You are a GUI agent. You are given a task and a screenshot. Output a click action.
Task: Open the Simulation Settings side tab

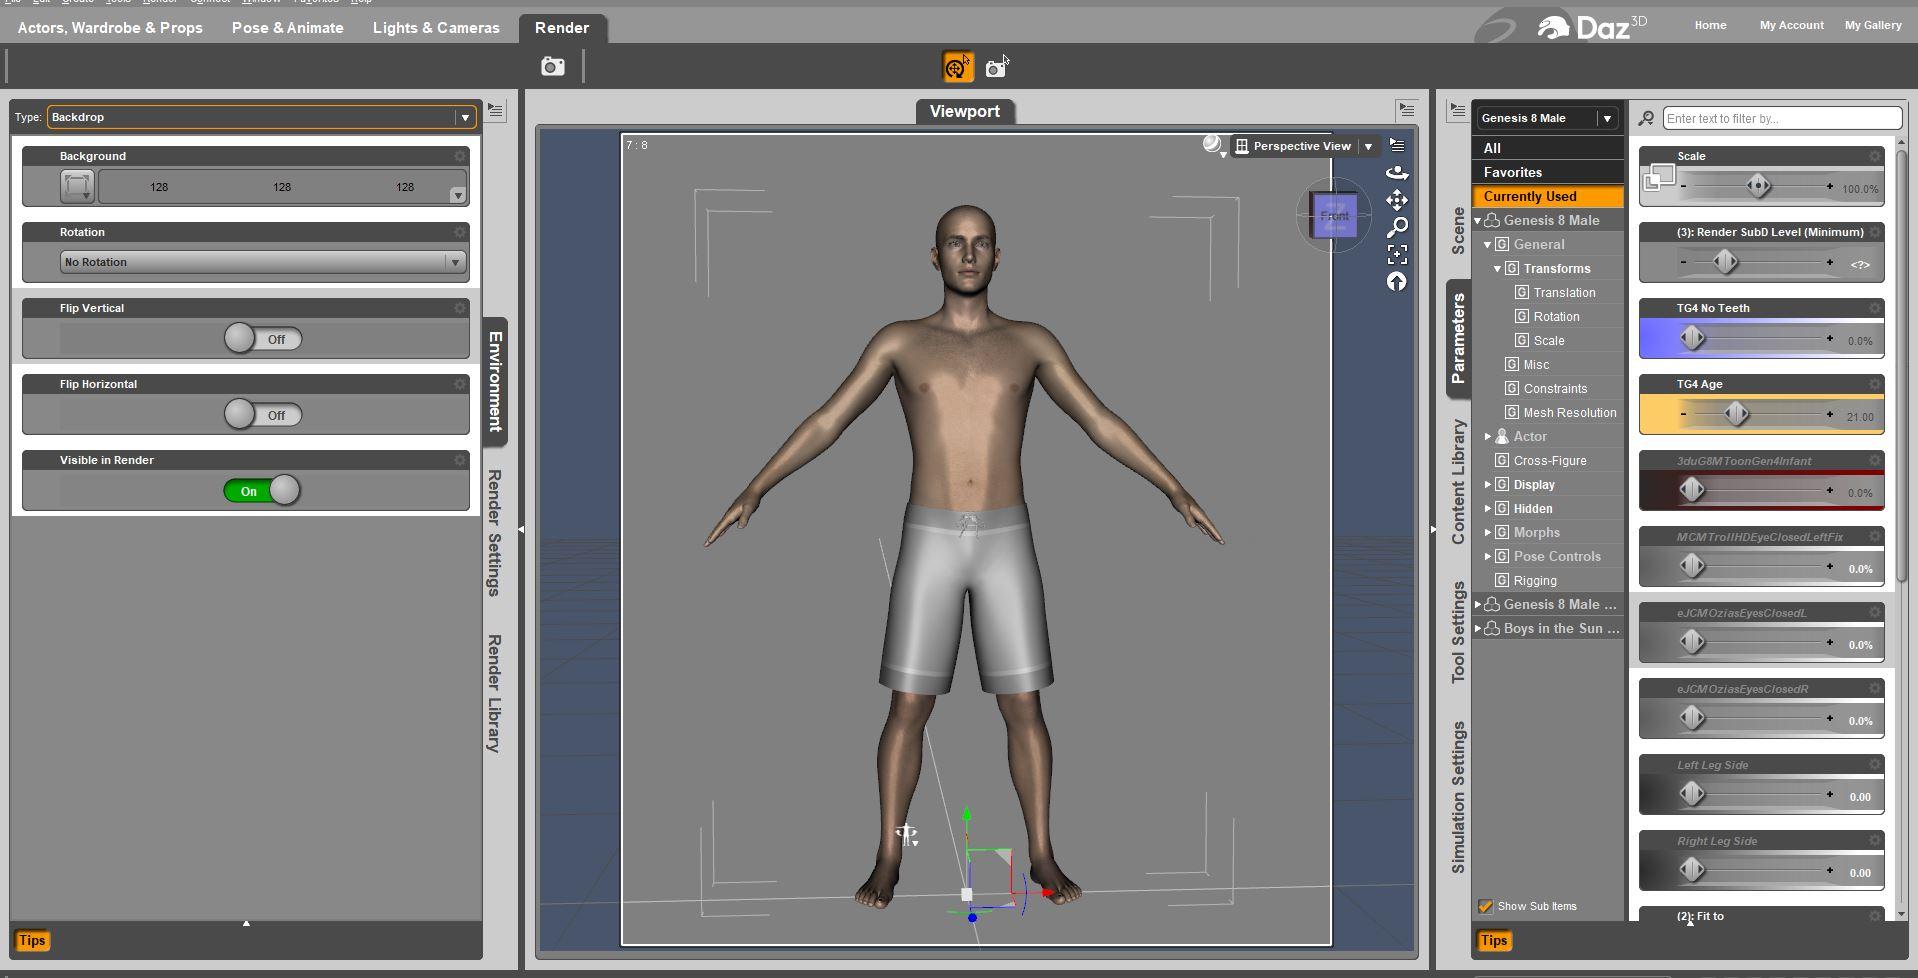click(x=1458, y=797)
